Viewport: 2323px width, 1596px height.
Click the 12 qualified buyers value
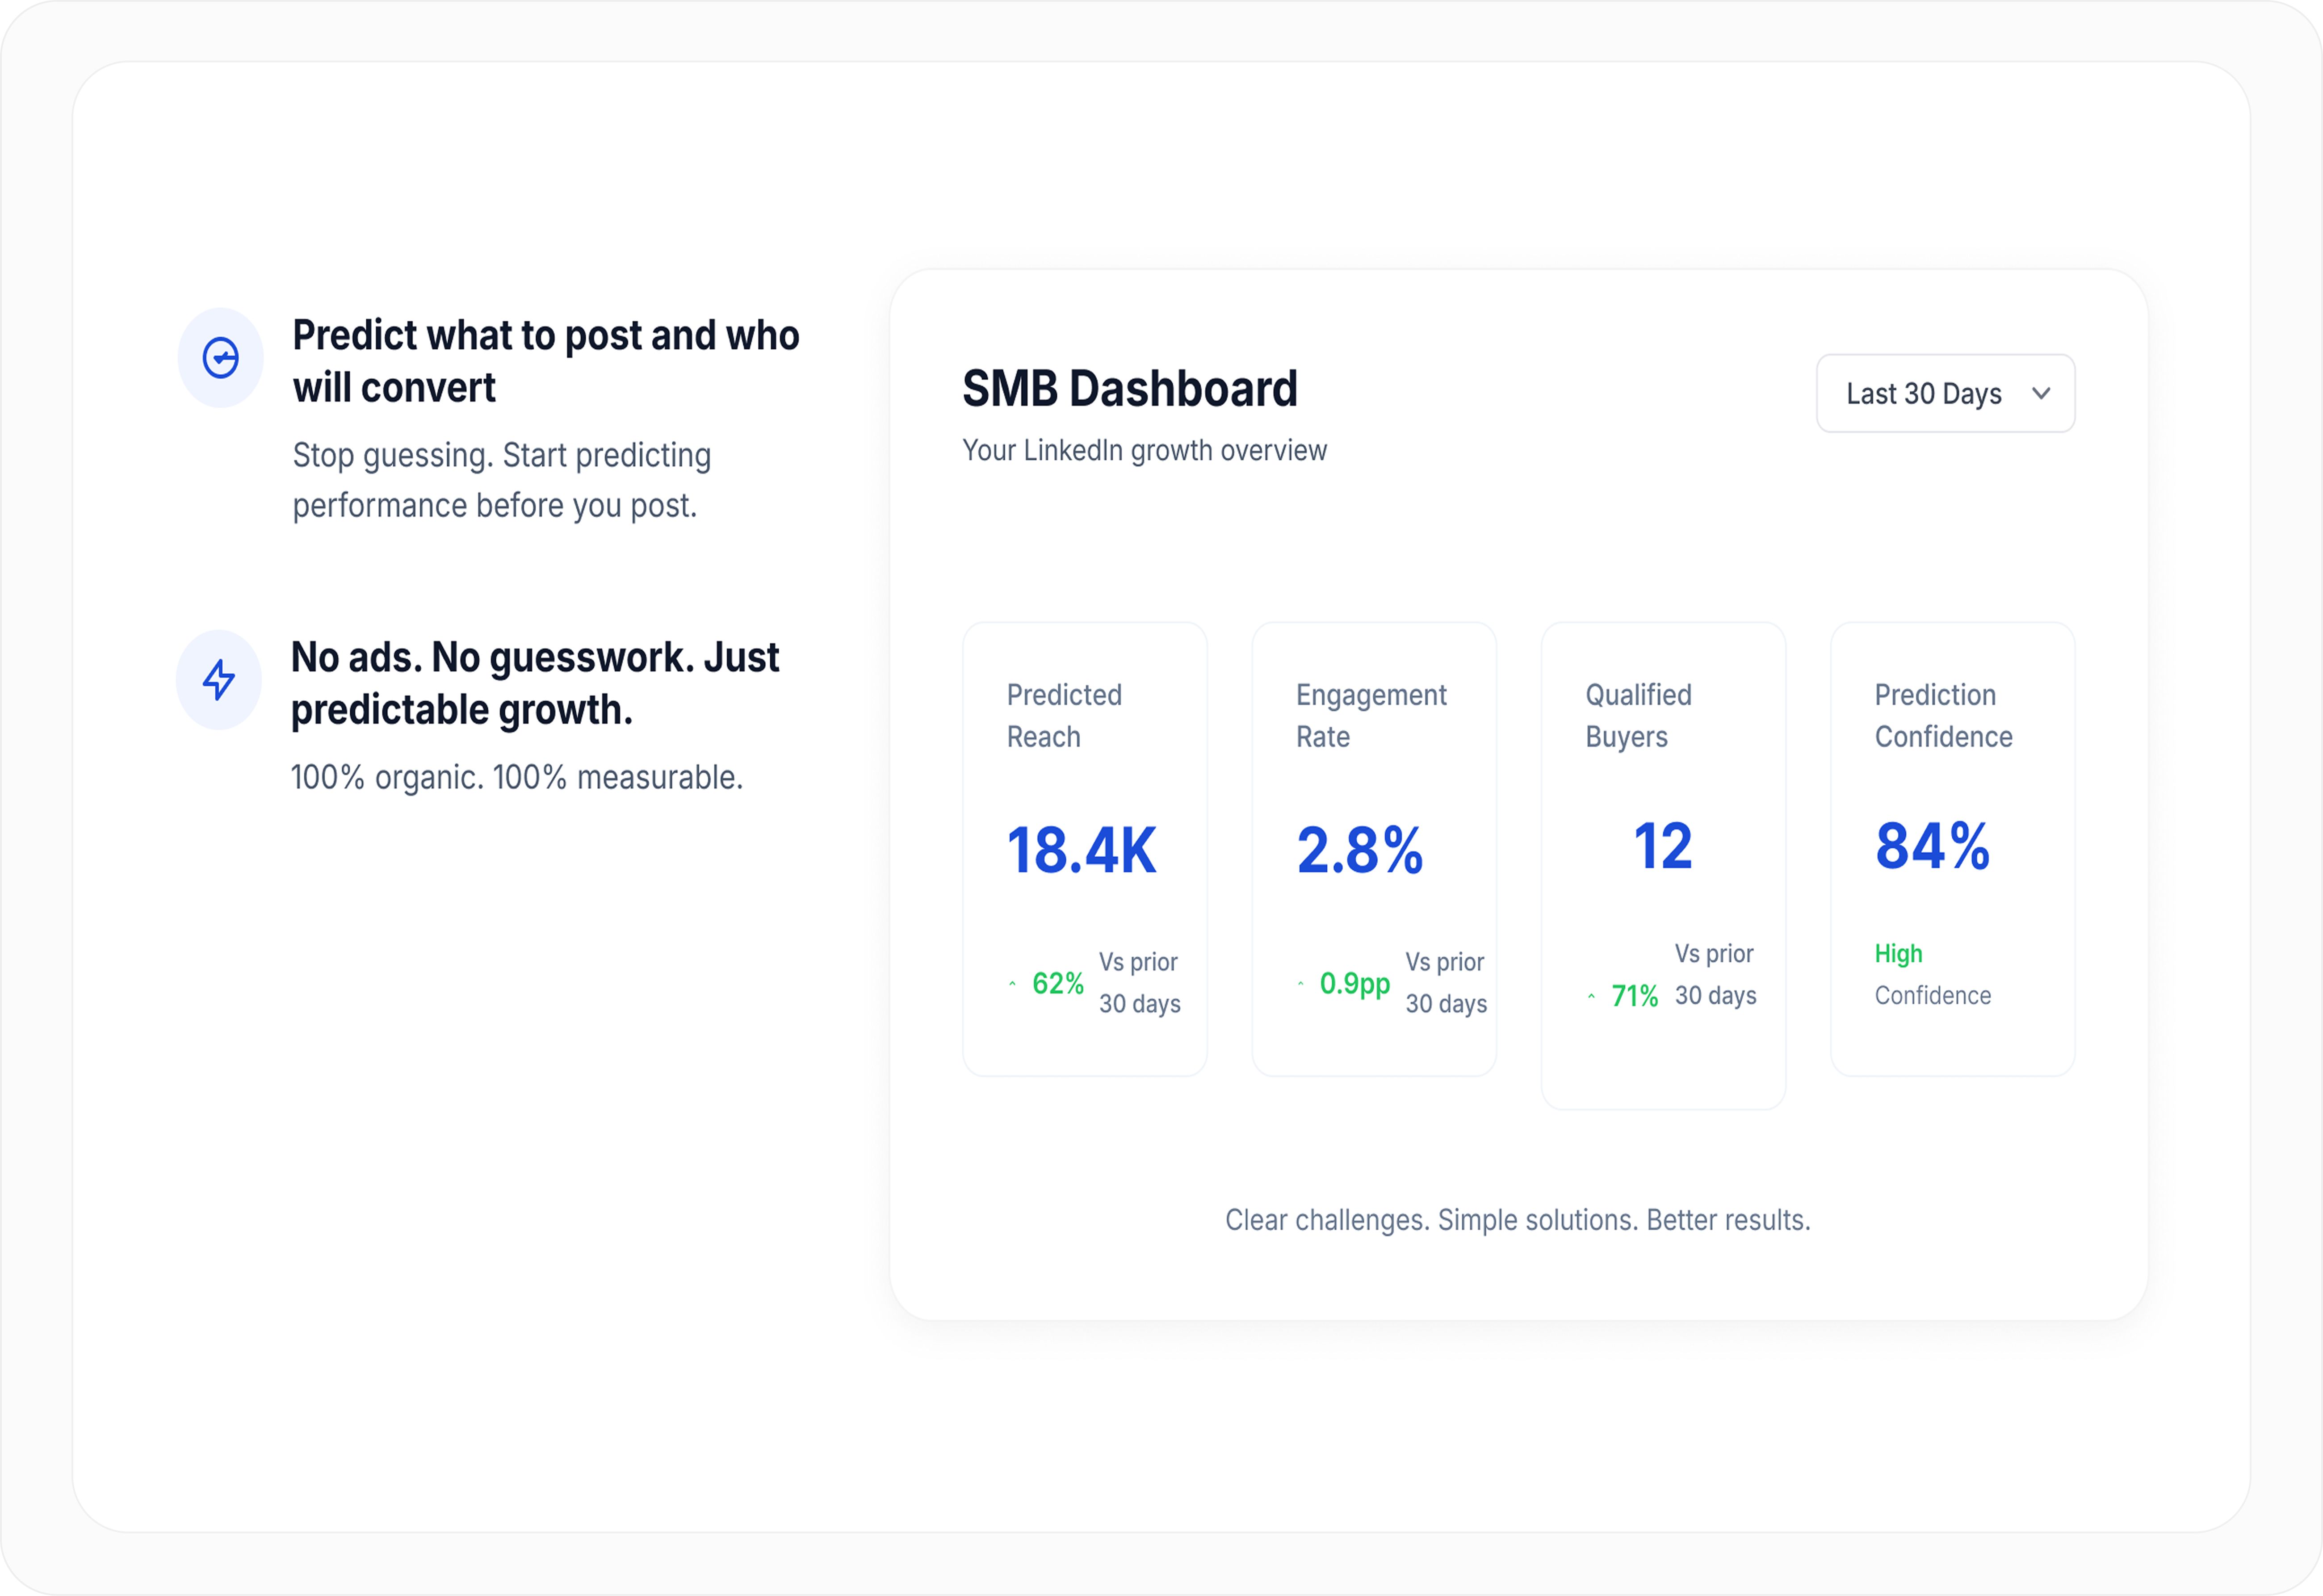(1663, 846)
